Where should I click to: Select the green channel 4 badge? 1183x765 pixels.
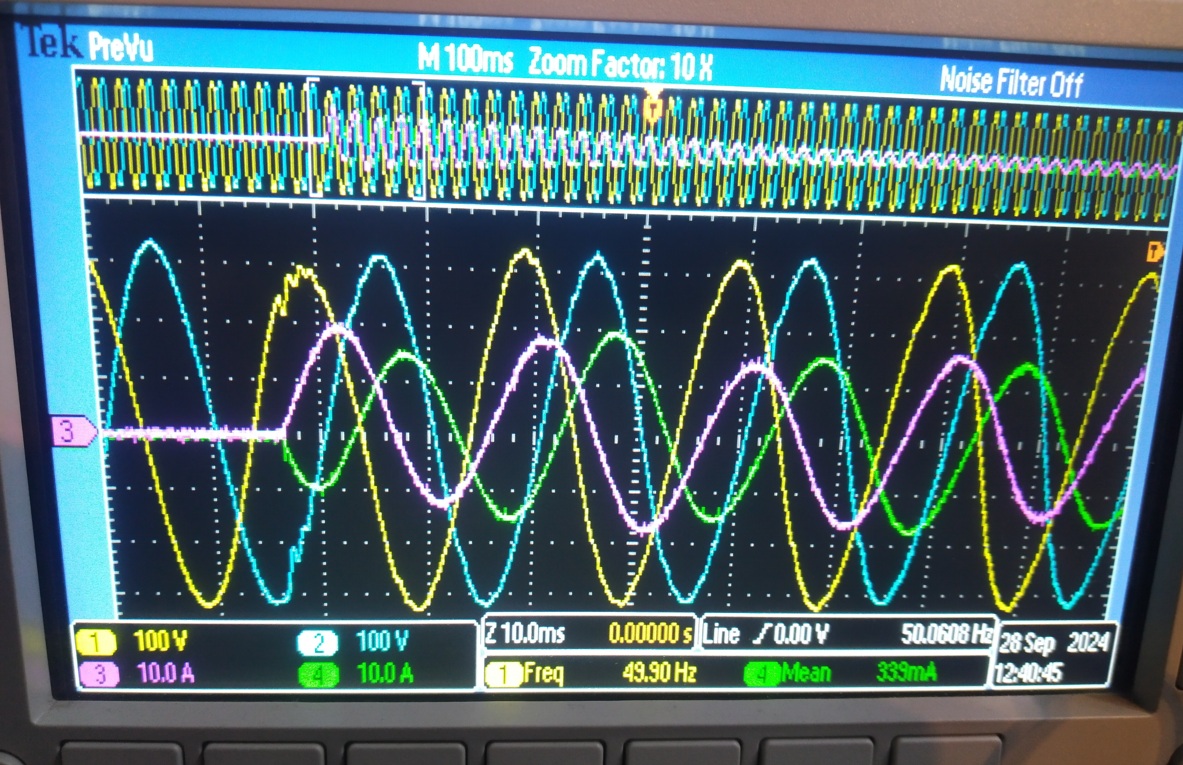click(x=318, y=675)
